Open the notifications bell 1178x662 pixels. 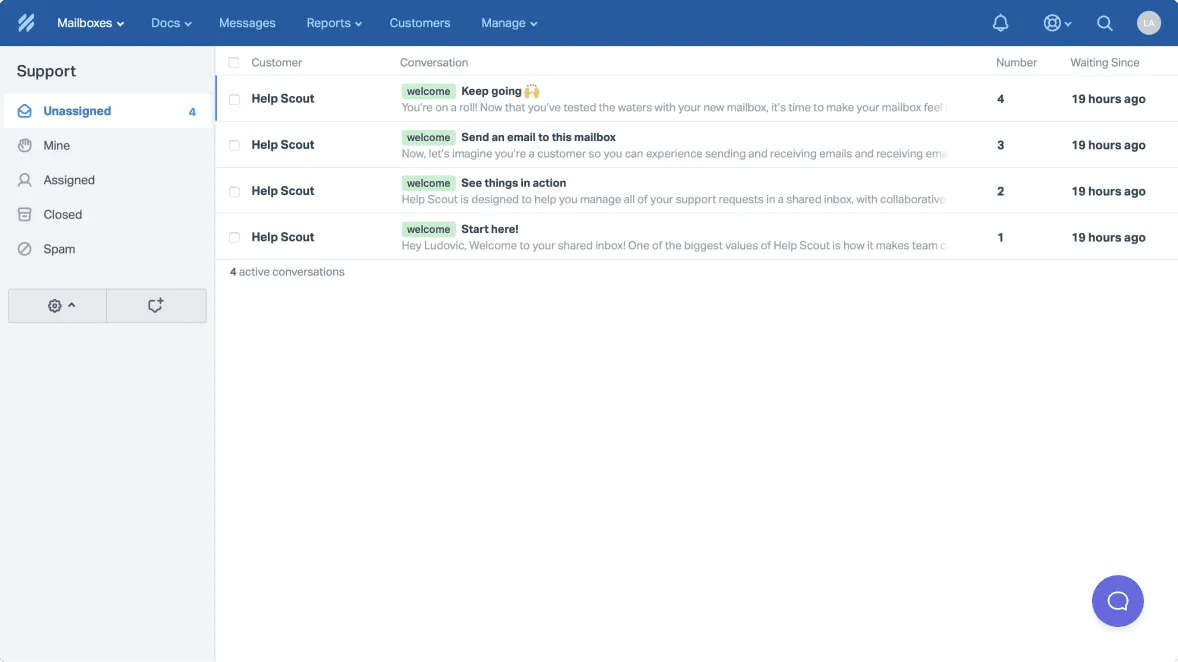pyautogui.click(x=1000, y=23)
